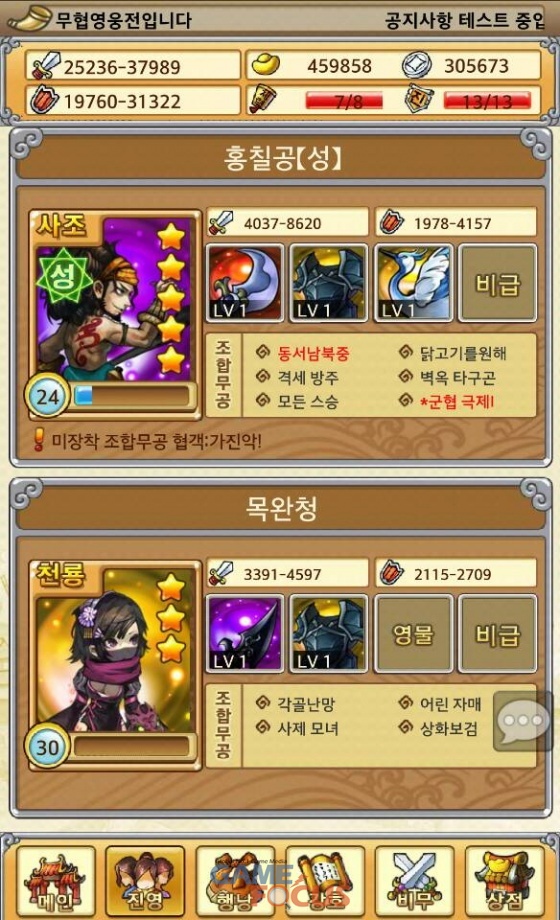Select 홍칠공's dark armor slot
This screenshot has width=560, height=920.
point(329,283)
